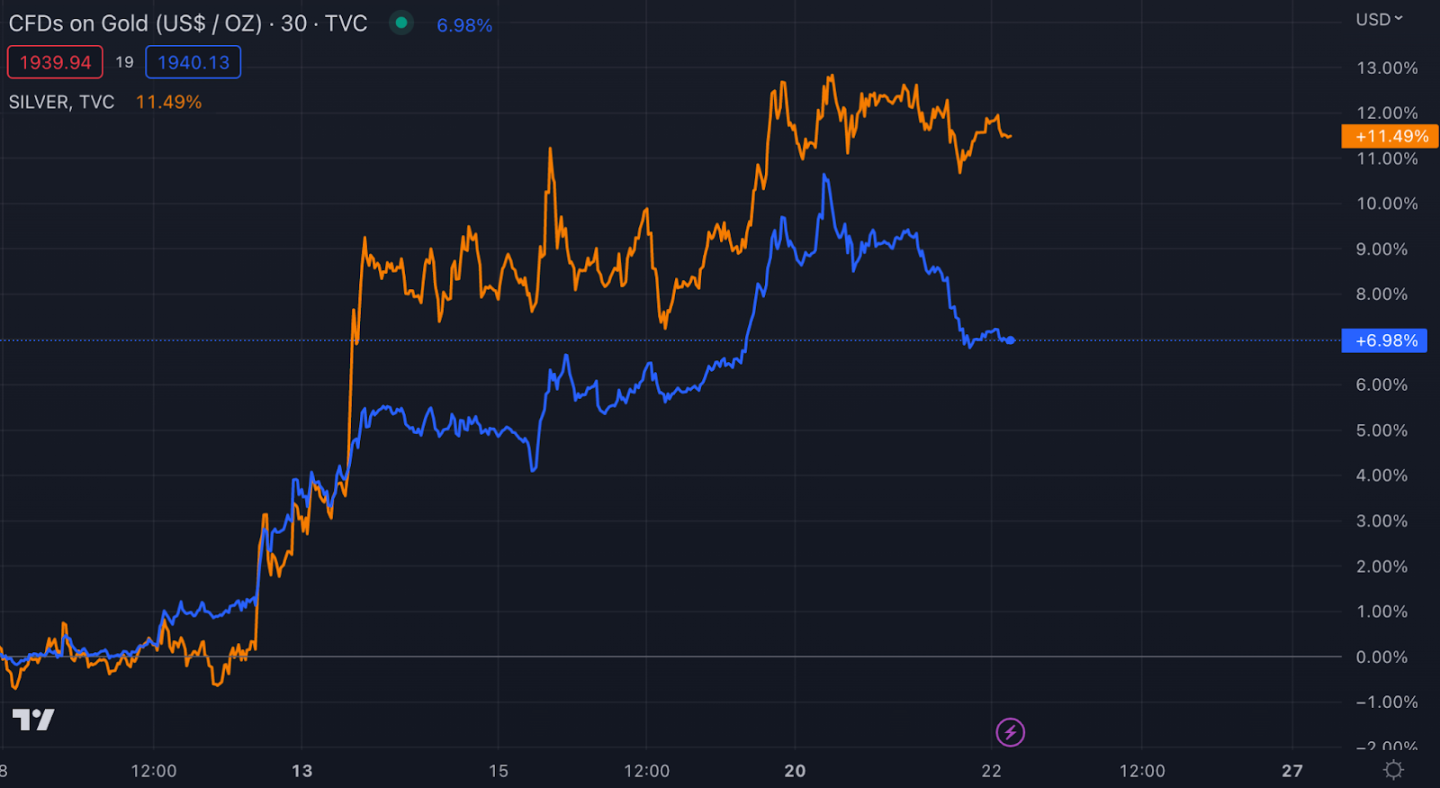The image size is (1440, 788).
Task: Click the gold 6.98% legend value
Action: pos(464,25)
